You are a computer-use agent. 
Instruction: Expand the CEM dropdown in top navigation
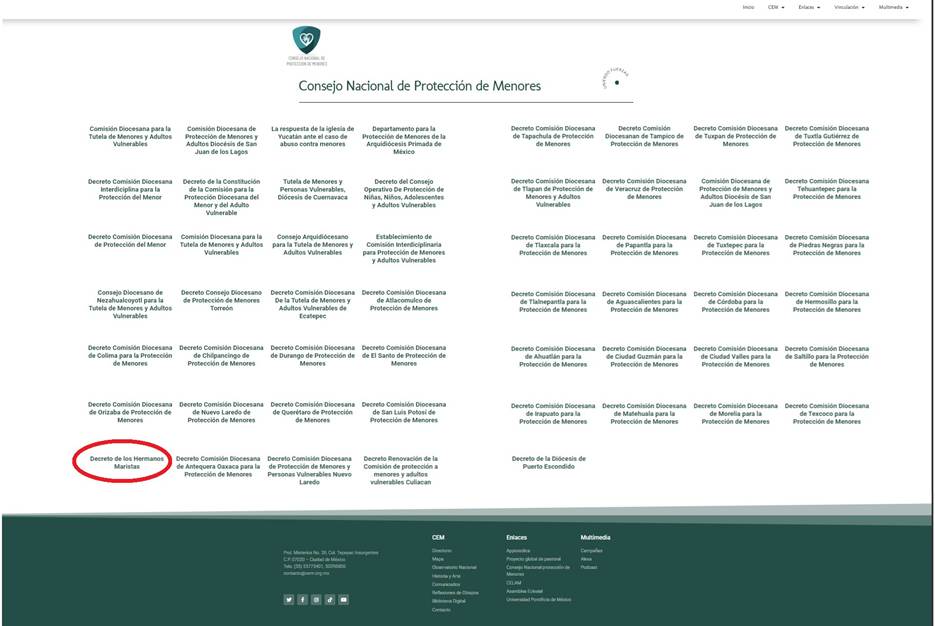point(776,7)
